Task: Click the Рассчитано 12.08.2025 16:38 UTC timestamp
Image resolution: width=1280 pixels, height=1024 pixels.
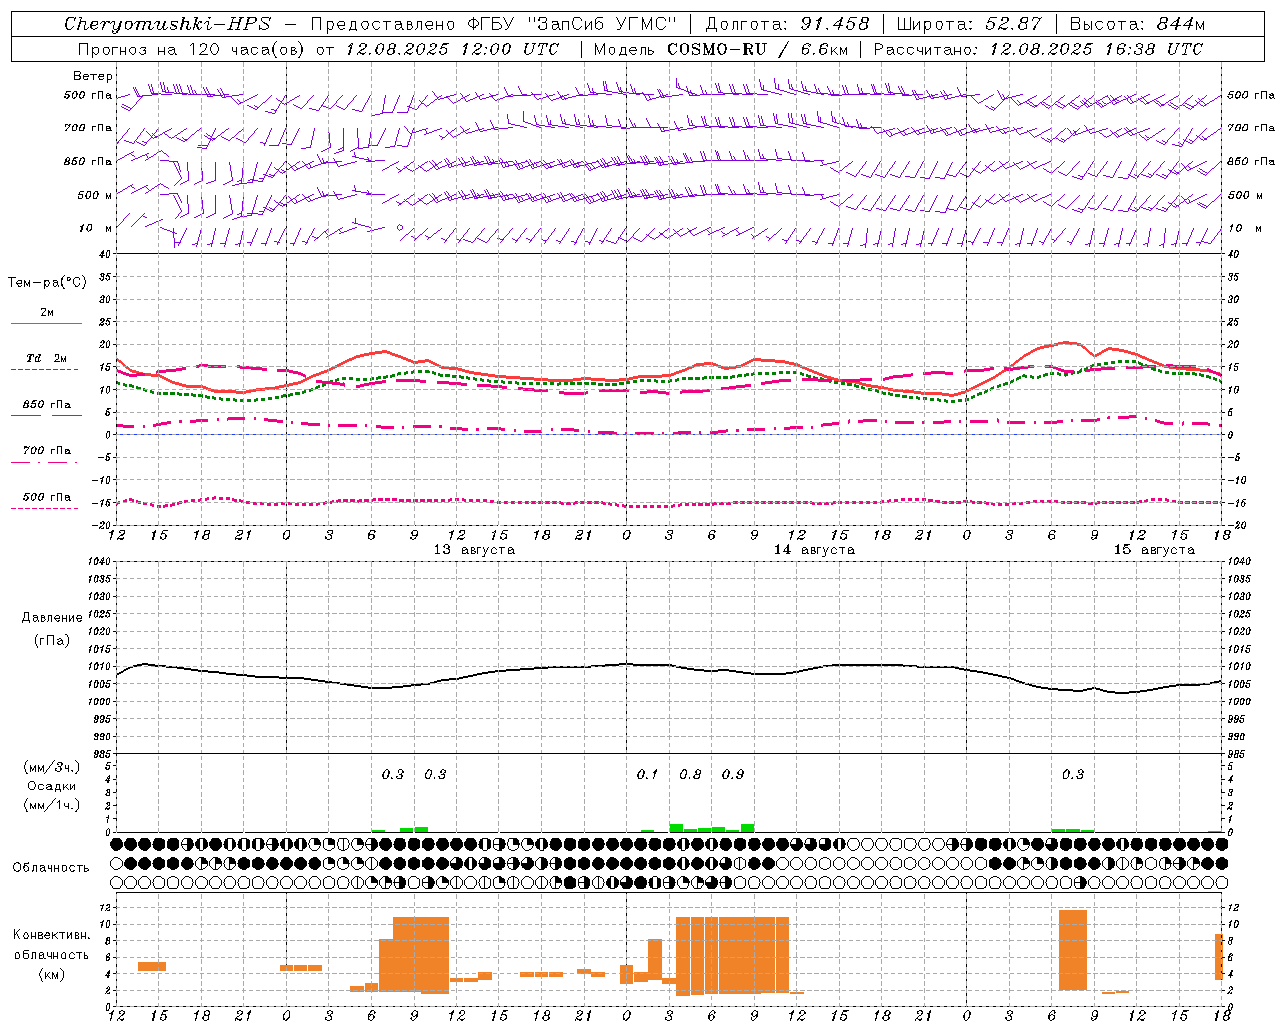Action: click(1038, 49)
